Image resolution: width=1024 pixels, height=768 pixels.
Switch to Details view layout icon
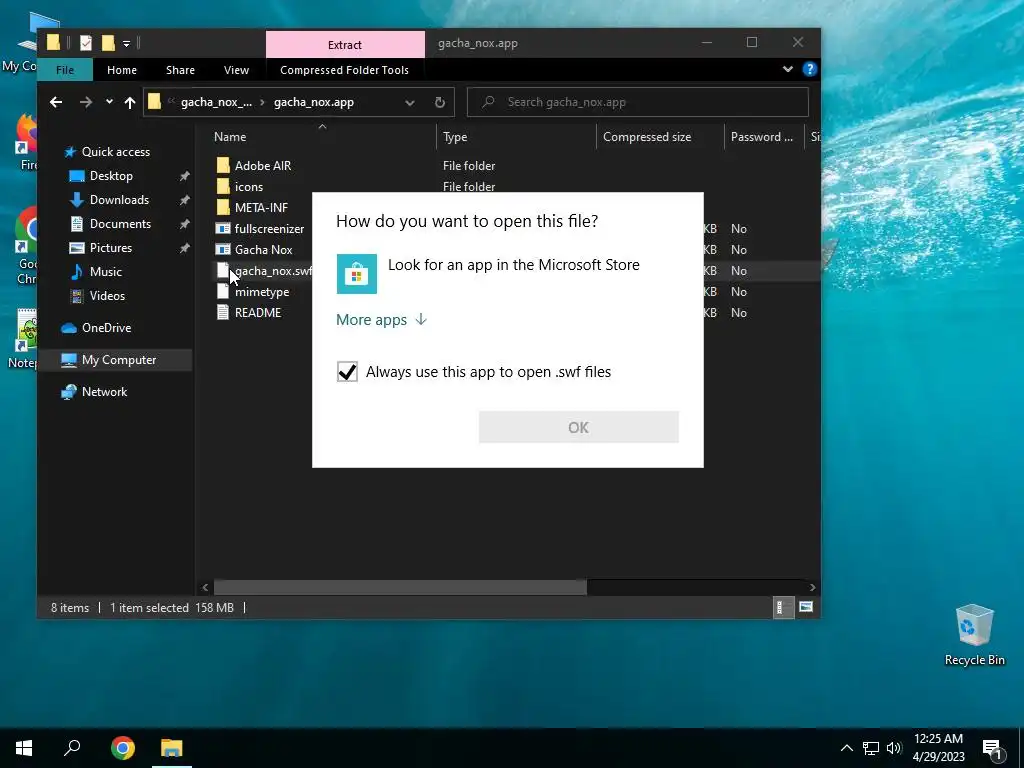pos(782,607)
